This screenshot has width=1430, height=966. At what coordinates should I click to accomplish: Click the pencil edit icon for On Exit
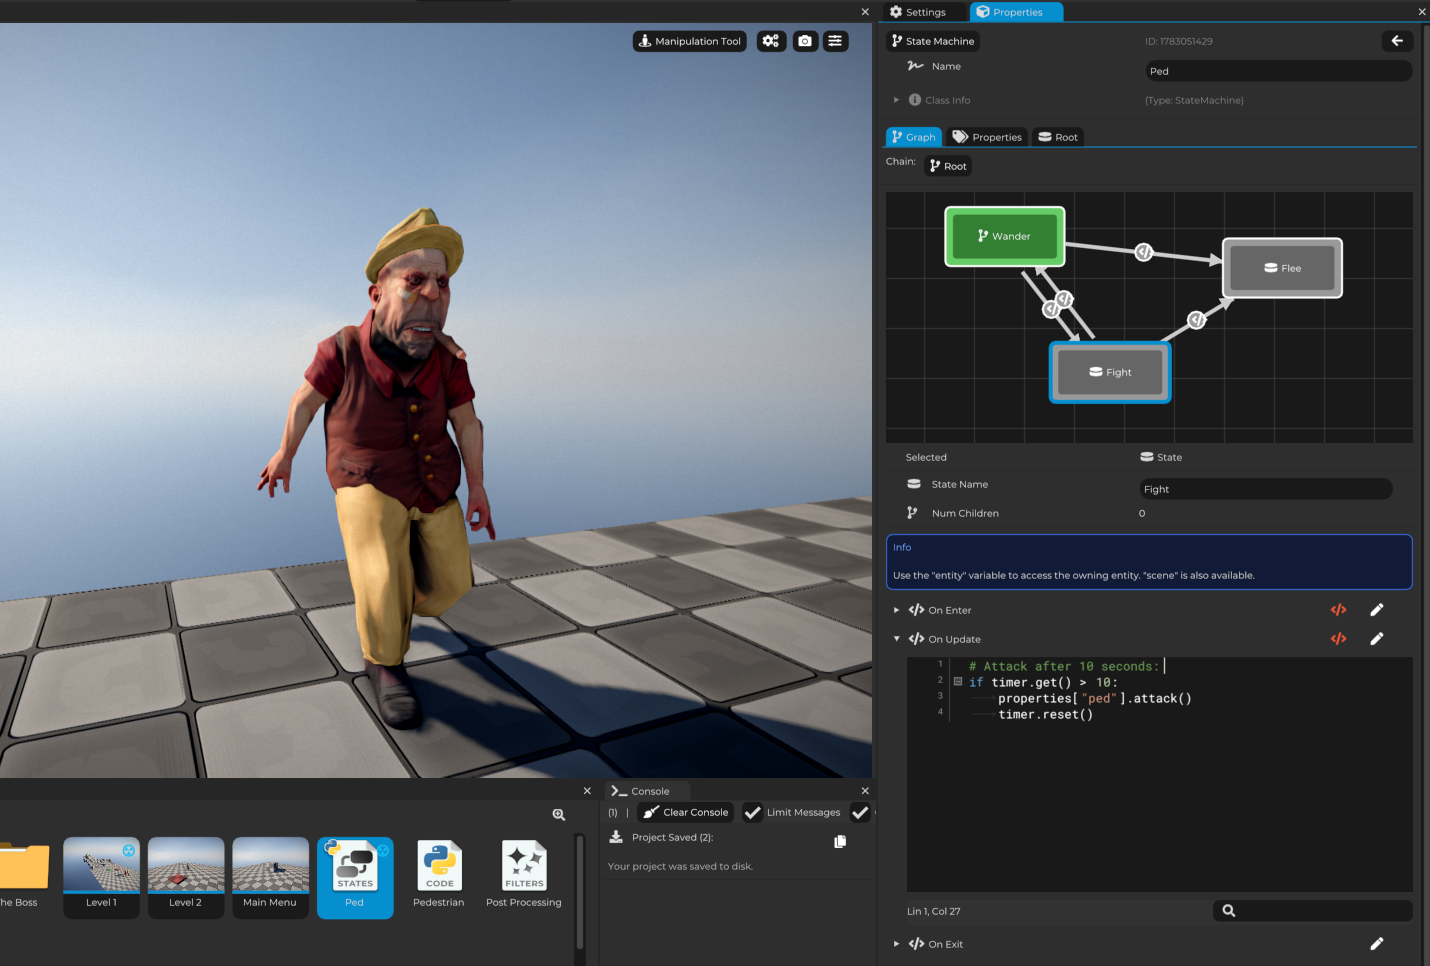point(1377,943)
